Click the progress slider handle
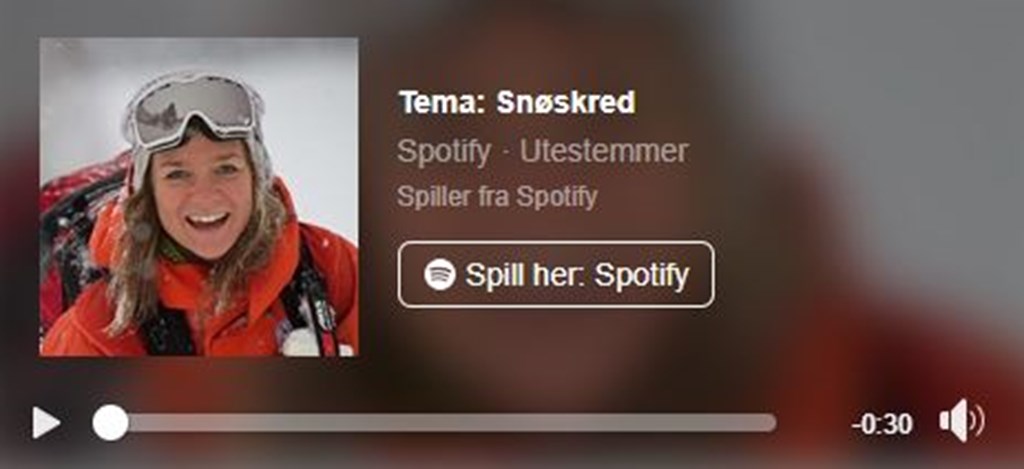The image size is (1024, 469). coord(110,423)
